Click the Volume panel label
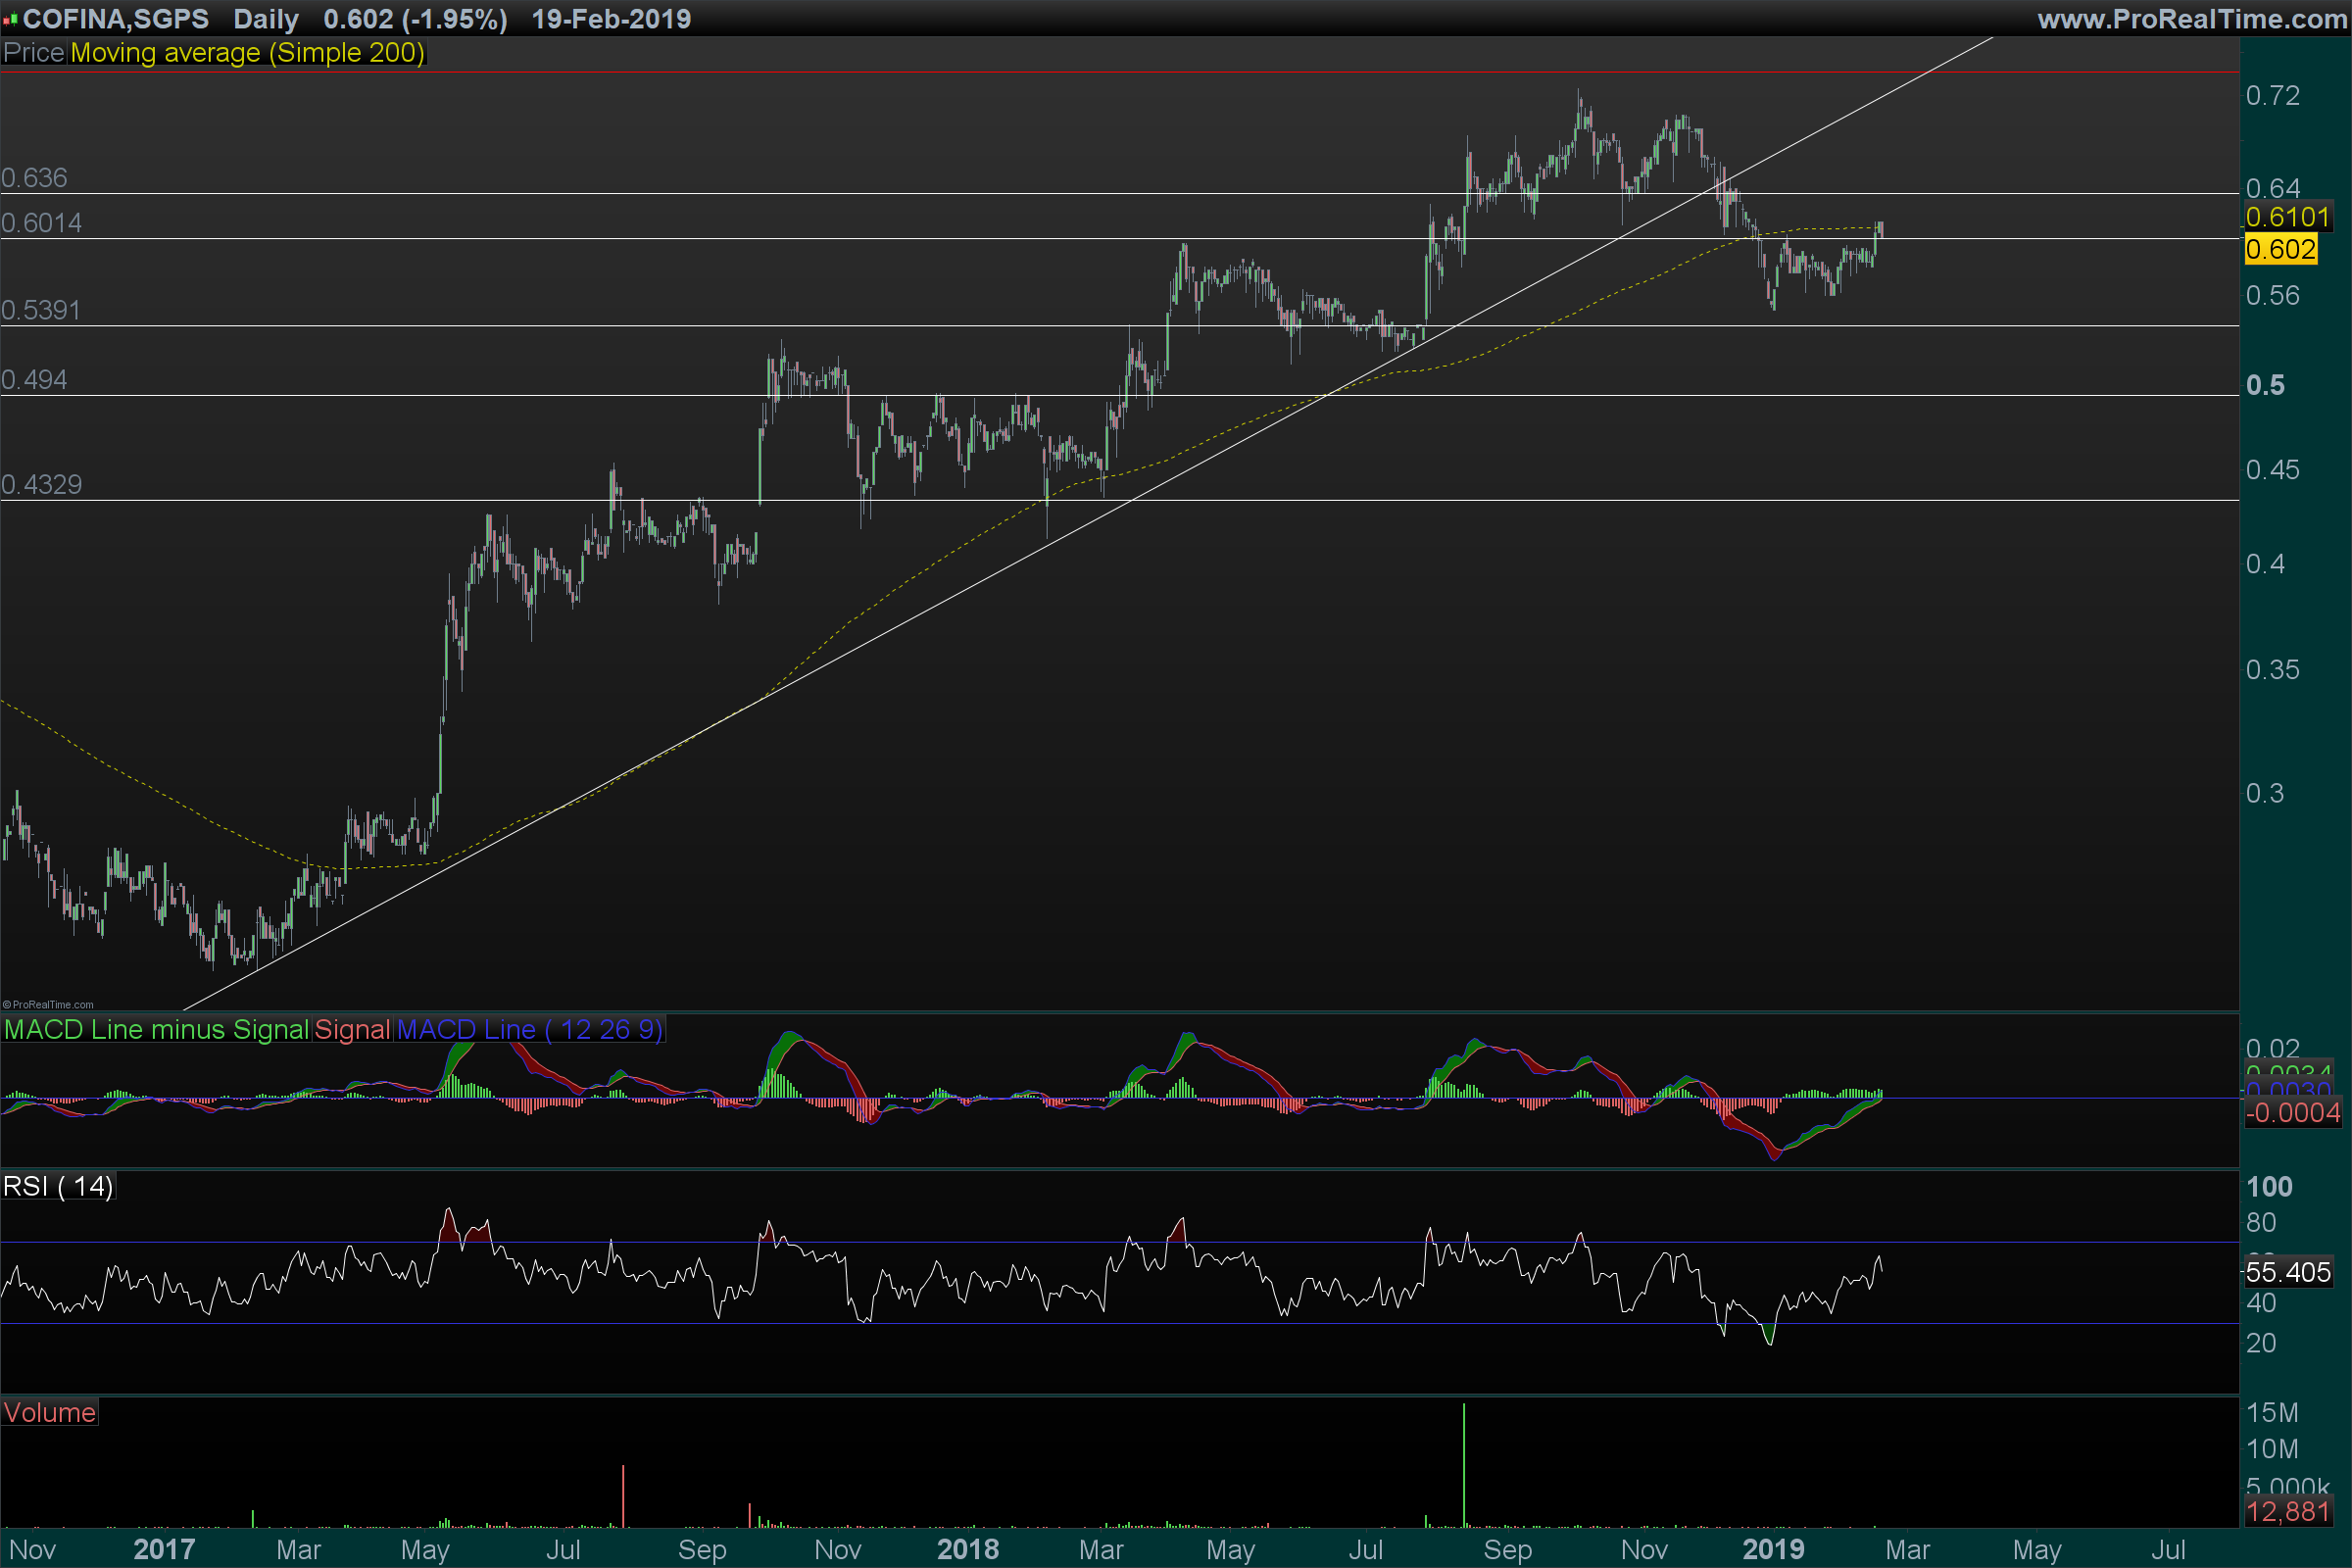The width and height of the screenshot is (2352, 1568). point(49,1413)
